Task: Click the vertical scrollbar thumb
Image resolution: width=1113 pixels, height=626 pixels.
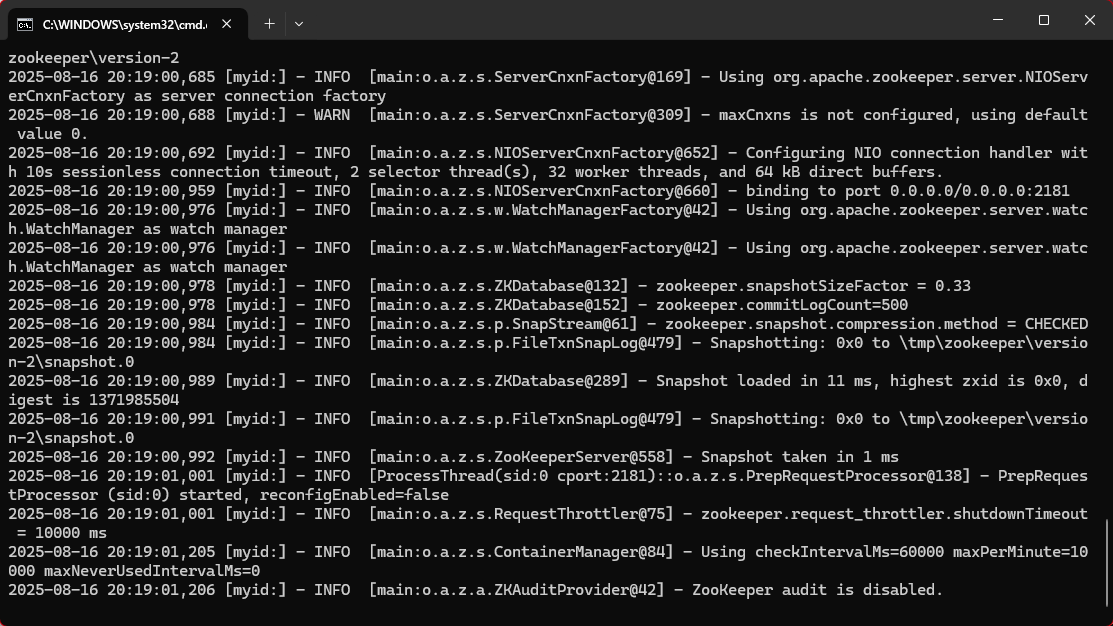Action: coord(1107,564)
